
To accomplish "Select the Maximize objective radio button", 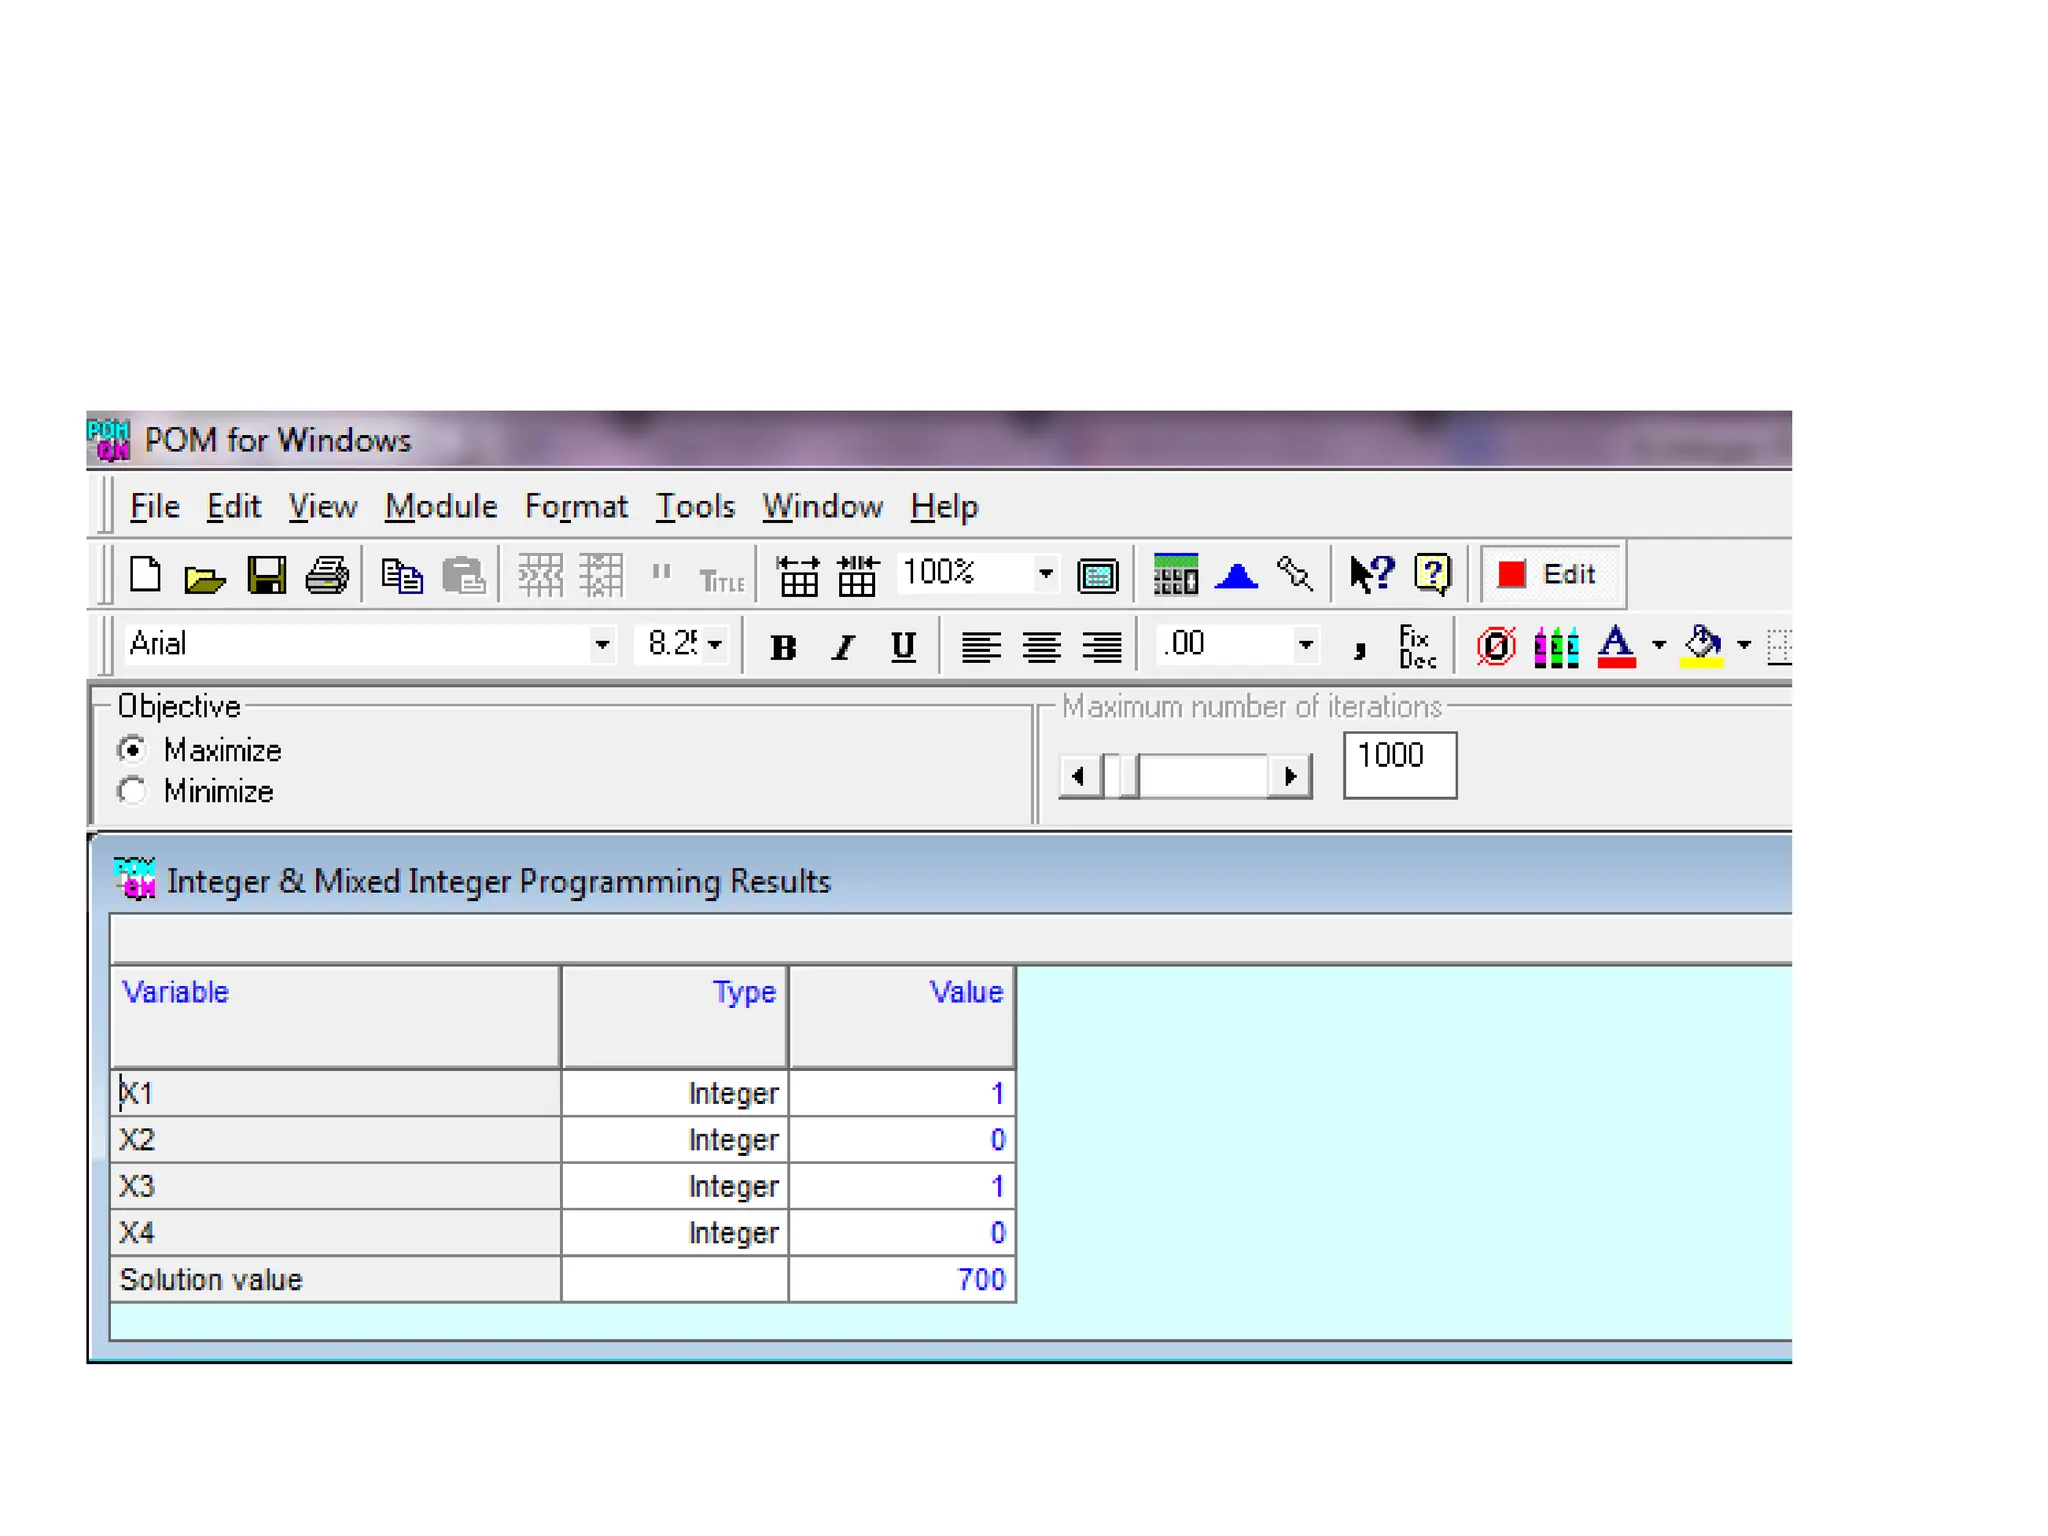I will (x=132, y=749).
